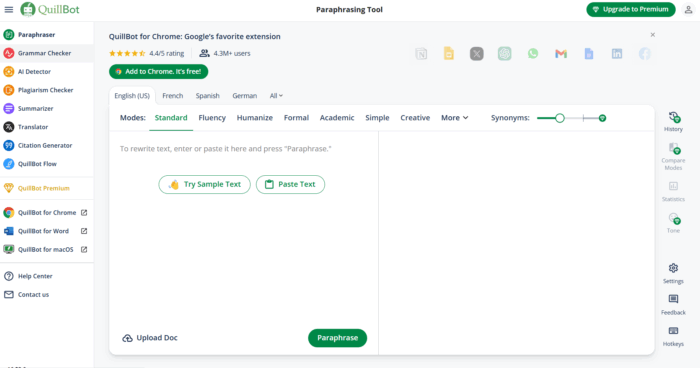Select the German language tab
The width and height of the screenshot is (700, 368).
point(245,96)
